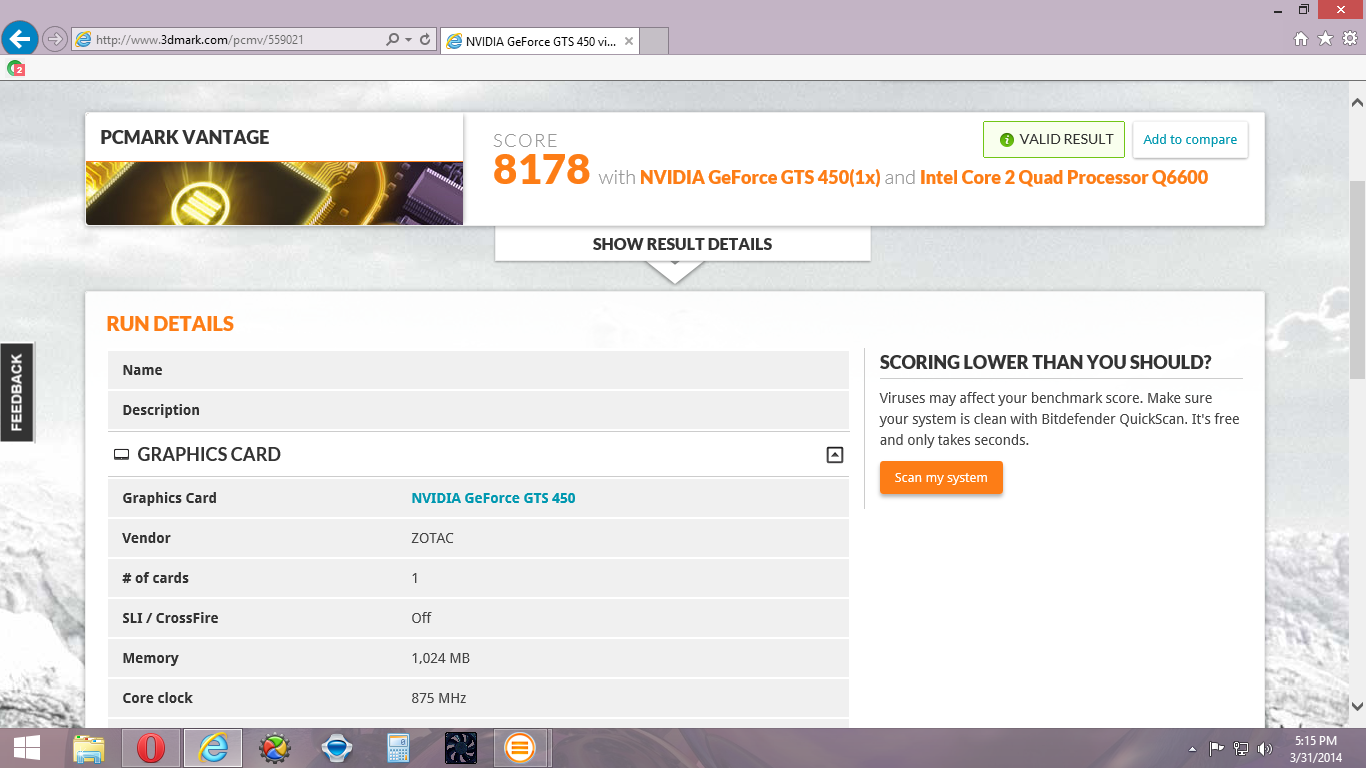
Task: Open File Explorer from the taskbar
Action: [89, 748]
